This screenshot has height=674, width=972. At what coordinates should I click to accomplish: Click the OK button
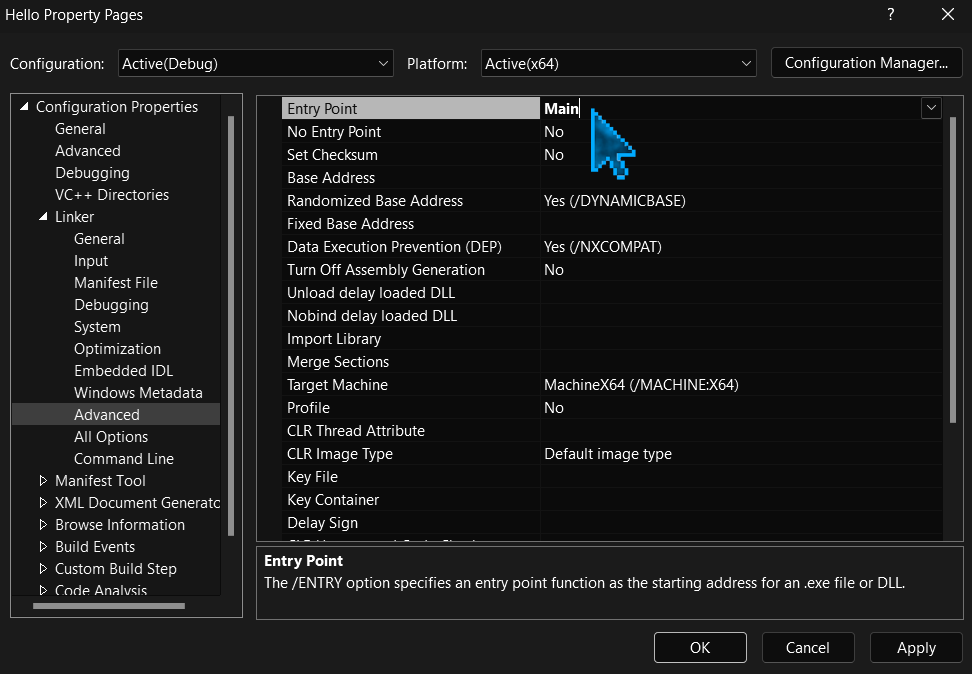tap(700, 647)
